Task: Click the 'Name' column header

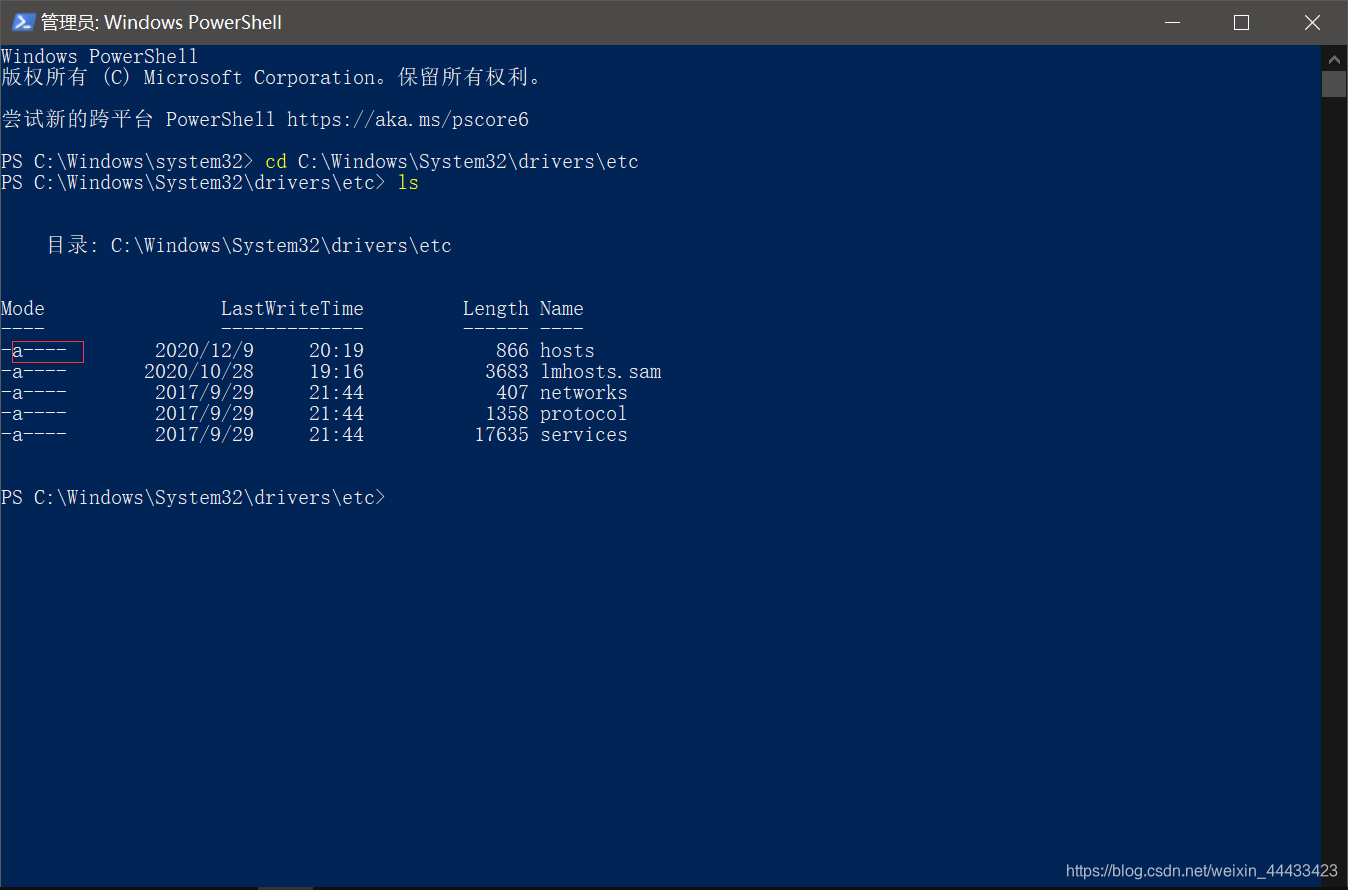Action: pos(562,309)
